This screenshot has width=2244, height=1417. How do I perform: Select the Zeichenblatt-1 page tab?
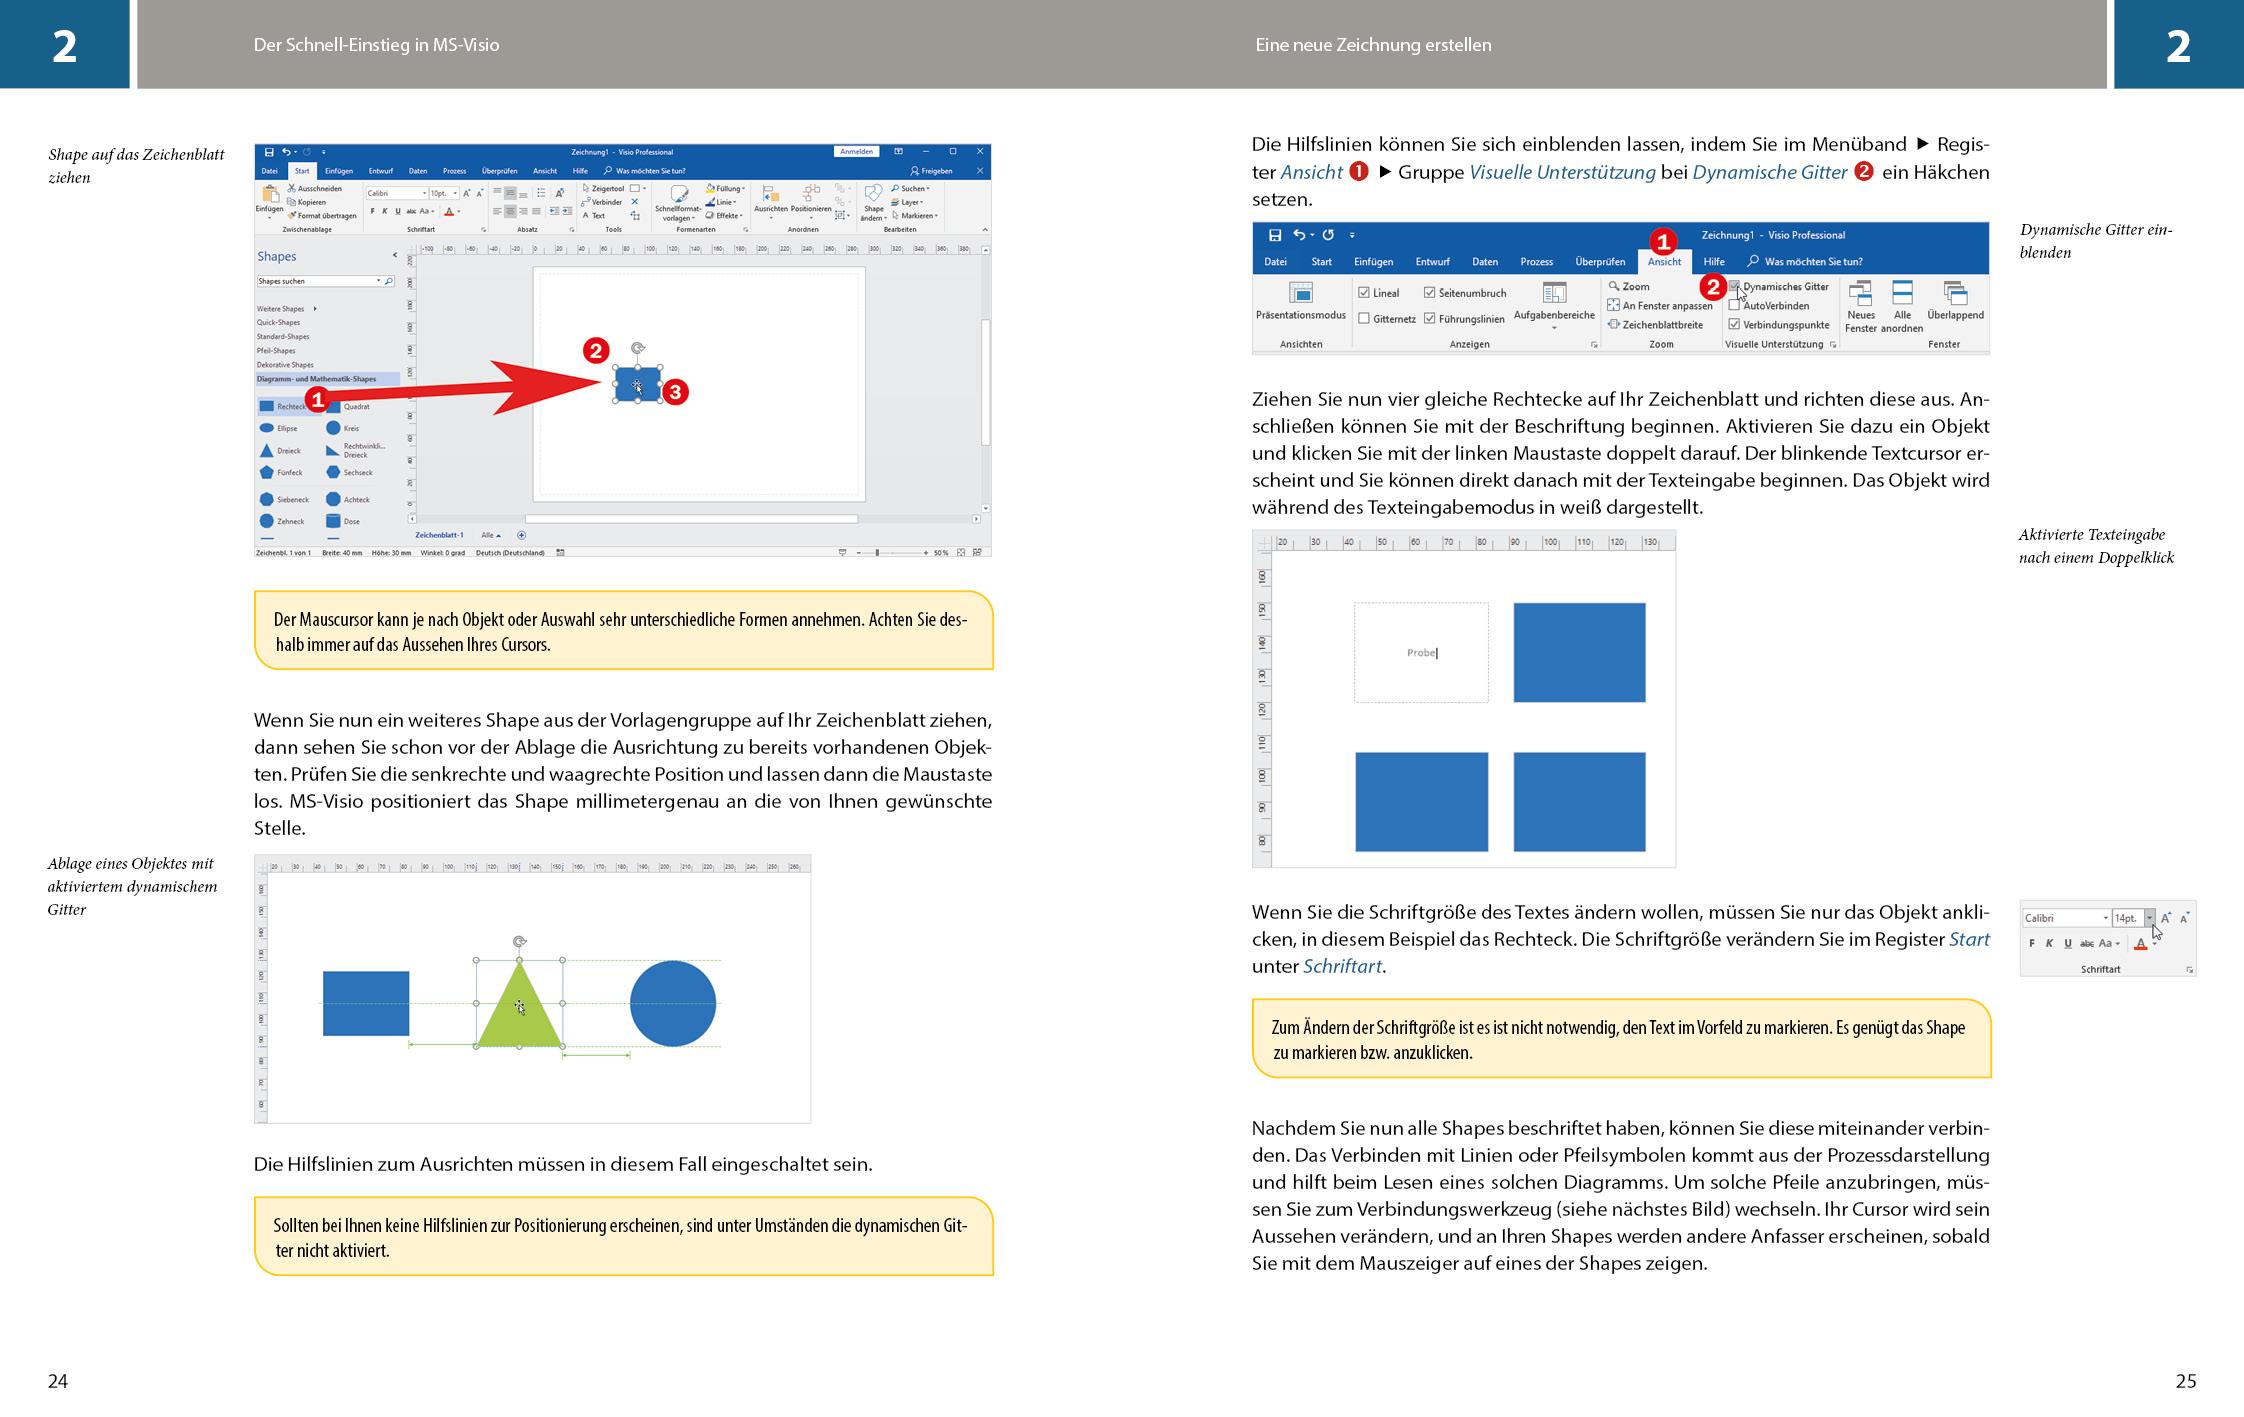[x=439, y=535]
